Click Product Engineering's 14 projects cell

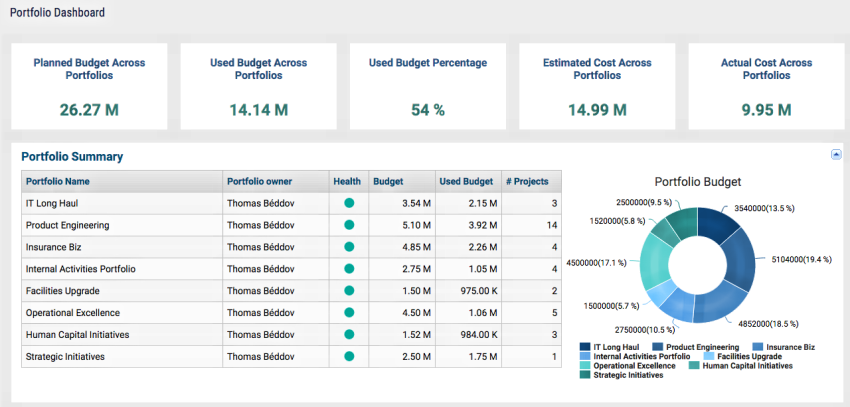tap(531, 225)
